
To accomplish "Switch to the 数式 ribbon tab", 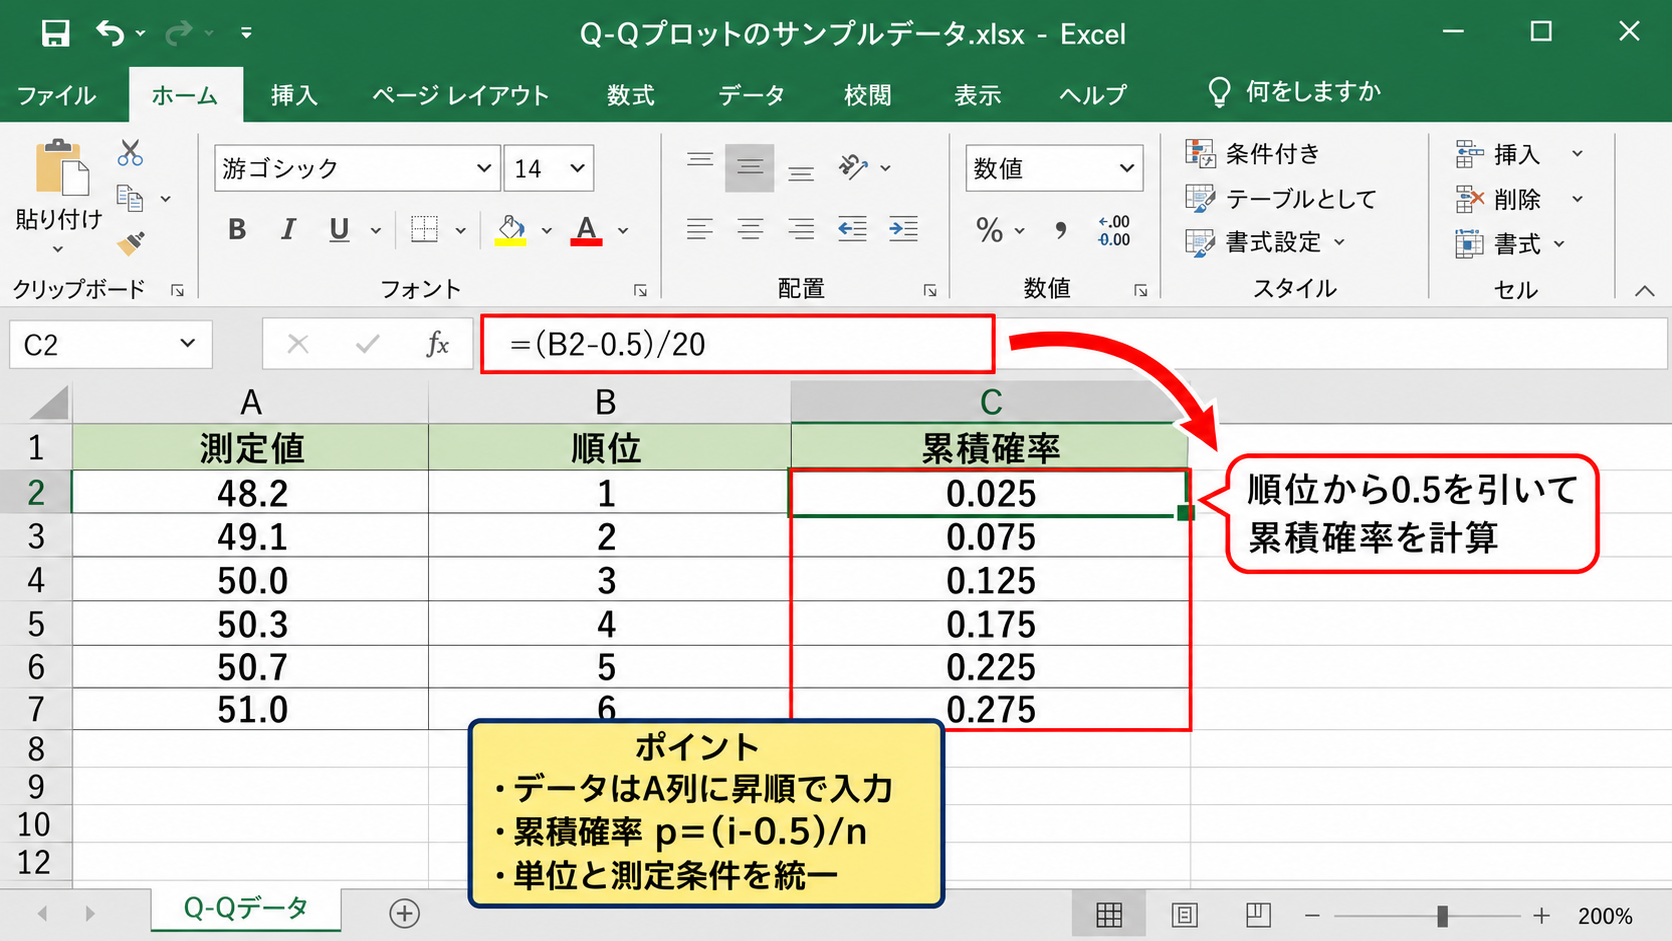I will (631, 95).
